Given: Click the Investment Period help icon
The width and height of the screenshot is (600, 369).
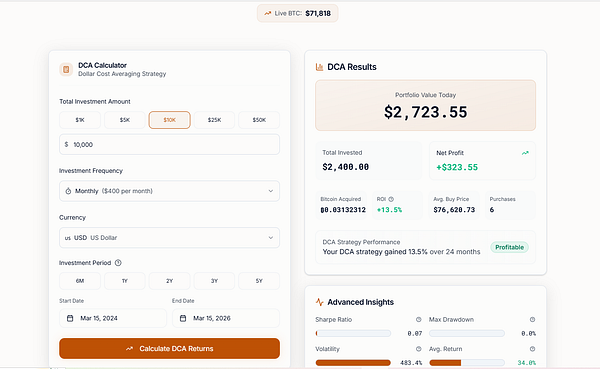Looking at the screenshot, I should pos(118,263).
